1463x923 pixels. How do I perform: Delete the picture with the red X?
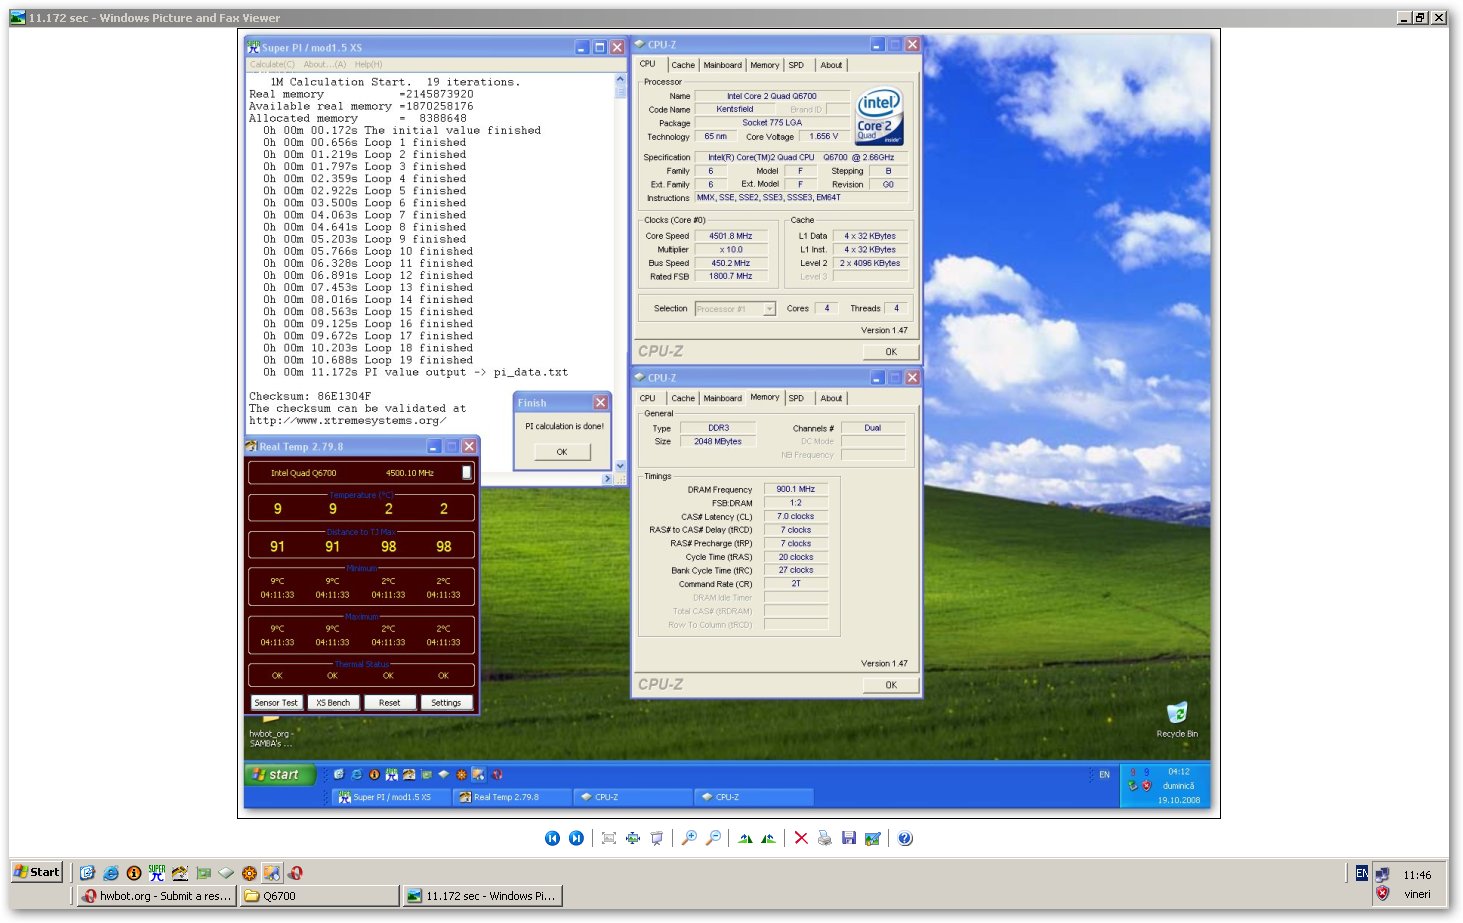pyautogui.click(x=801, y=838)
